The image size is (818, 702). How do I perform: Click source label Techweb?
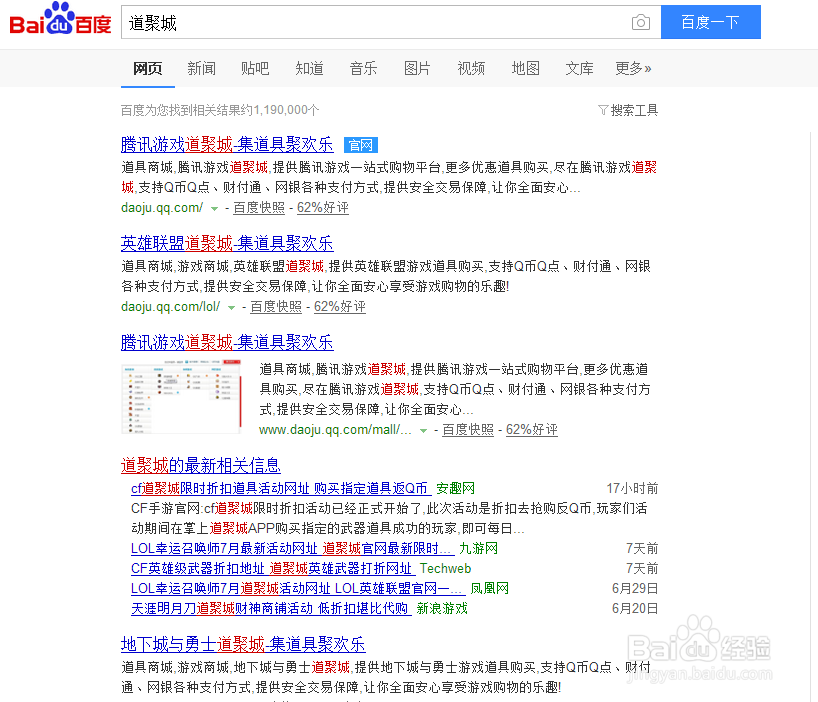pyautogui.click(x=446, y=568)
